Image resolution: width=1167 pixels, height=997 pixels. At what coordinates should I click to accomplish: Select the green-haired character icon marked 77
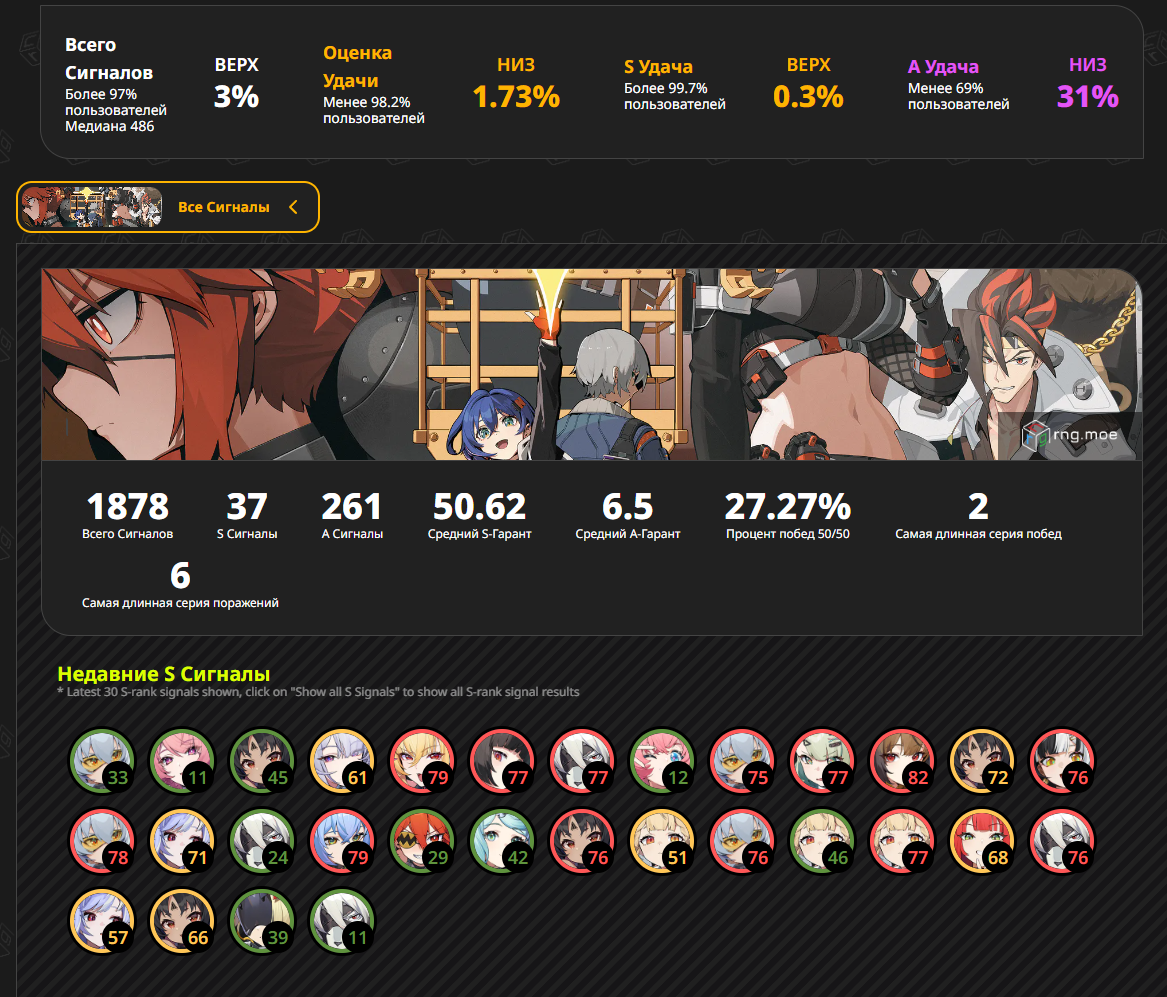822,760
